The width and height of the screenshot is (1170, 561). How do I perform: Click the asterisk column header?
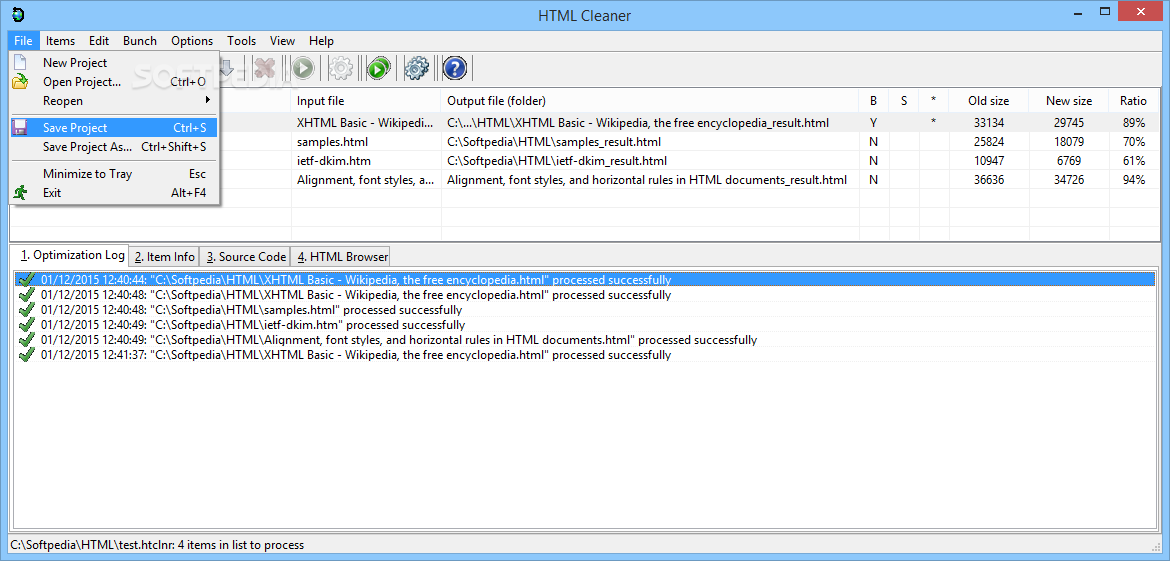coord(933,101)
